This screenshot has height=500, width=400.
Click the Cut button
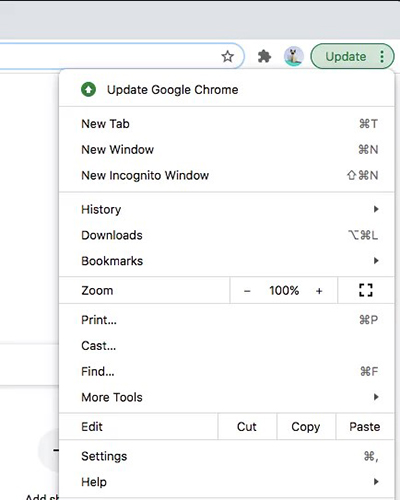247,427
